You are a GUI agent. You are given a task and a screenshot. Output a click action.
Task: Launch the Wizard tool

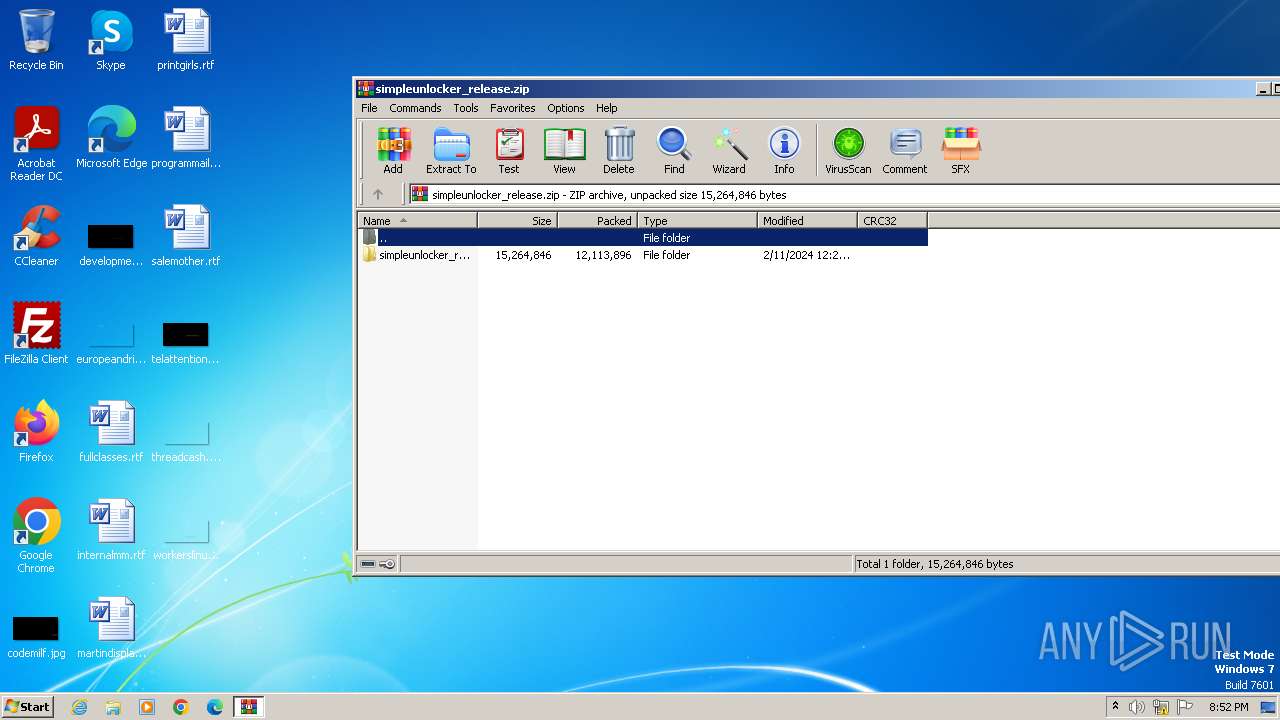pyautogui.click(x=729, y=150)
